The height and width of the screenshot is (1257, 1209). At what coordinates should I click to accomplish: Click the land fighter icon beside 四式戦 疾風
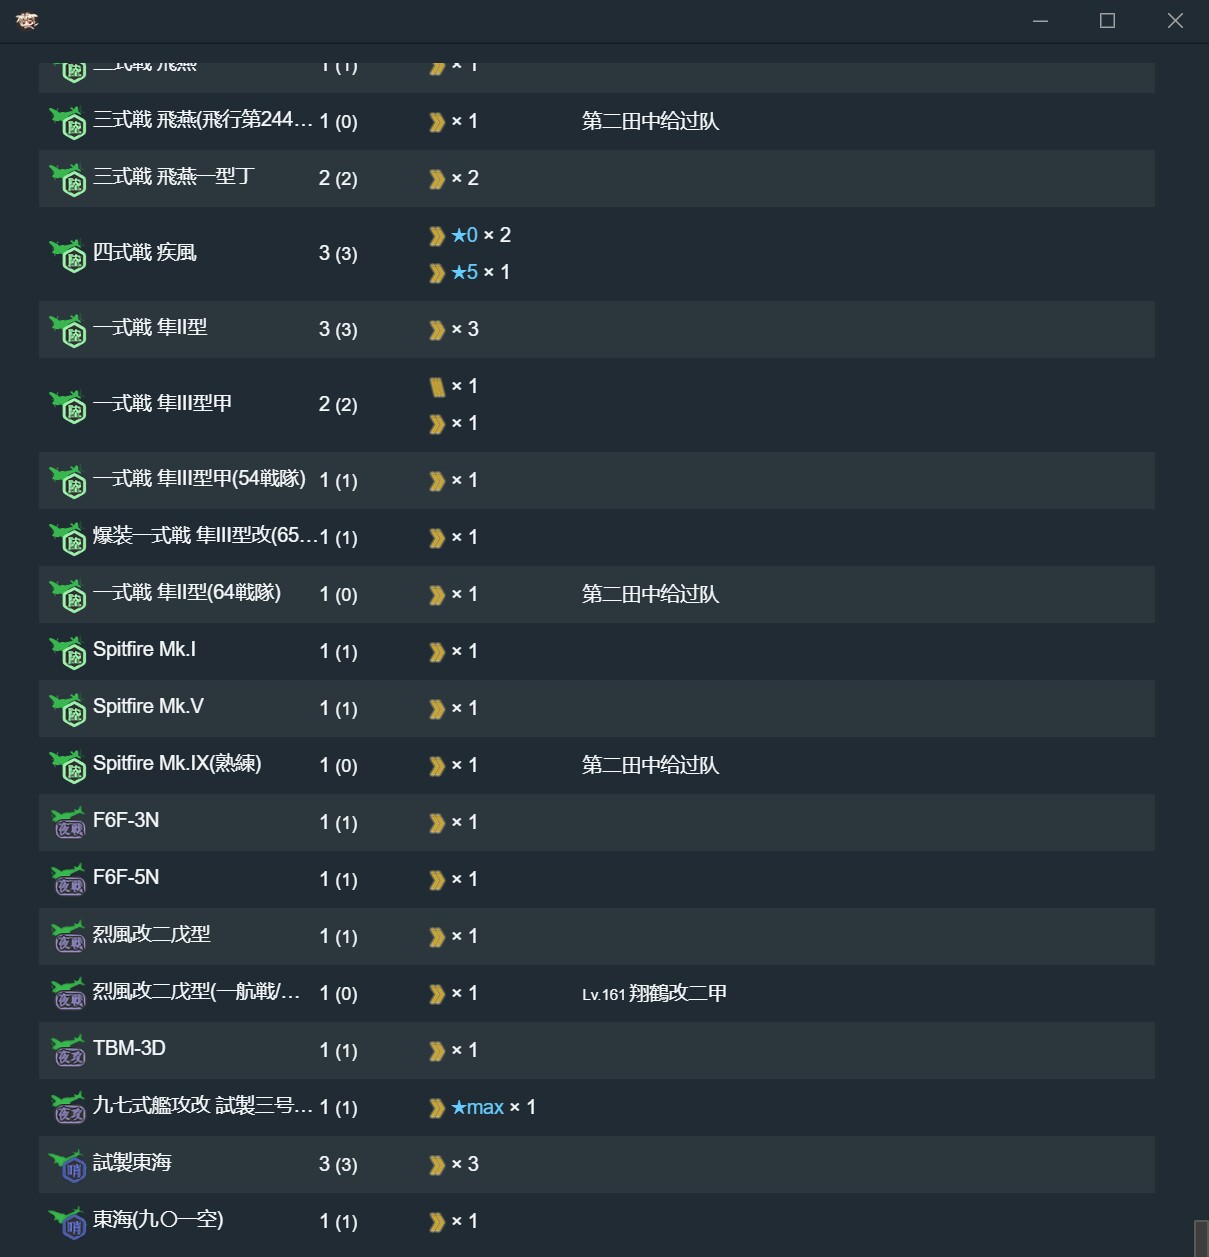point(69,255)
